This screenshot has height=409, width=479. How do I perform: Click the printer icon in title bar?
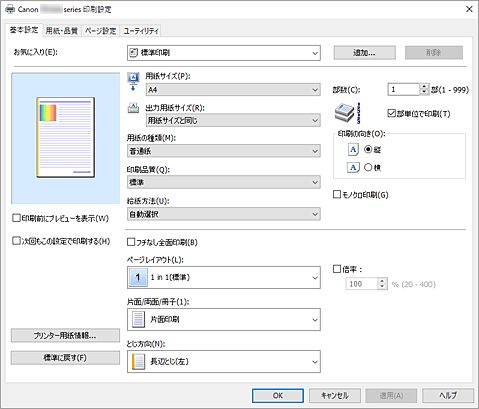[x=10, y=9]
